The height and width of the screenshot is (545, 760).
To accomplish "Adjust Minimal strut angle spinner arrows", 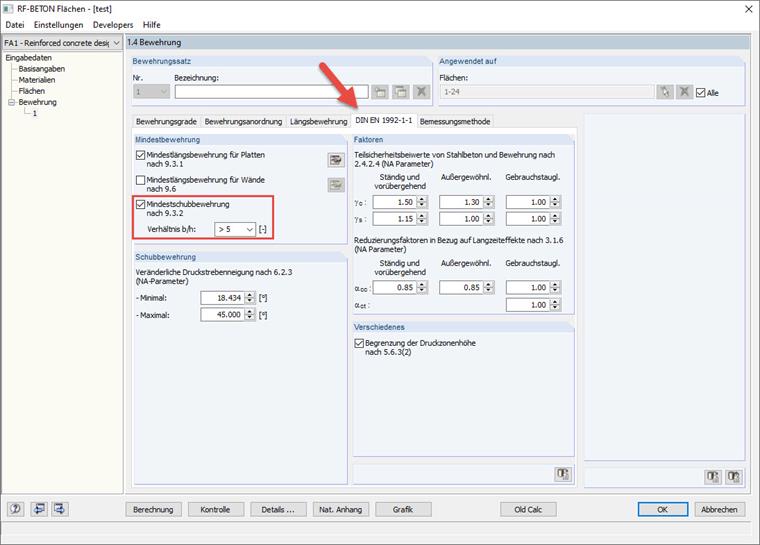I will 250,298.
